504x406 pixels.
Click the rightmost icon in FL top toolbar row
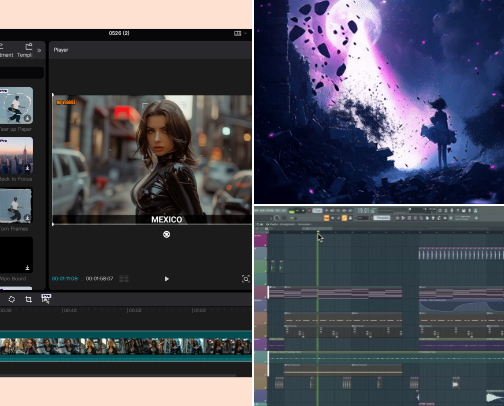coord(475,211)
